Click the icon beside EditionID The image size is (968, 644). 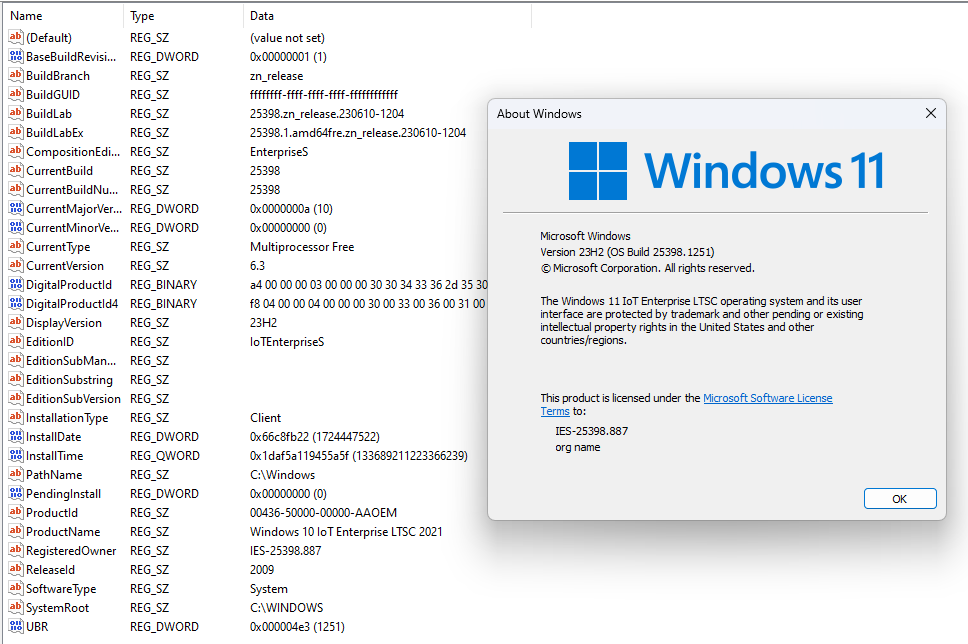(x=15, y=341)
